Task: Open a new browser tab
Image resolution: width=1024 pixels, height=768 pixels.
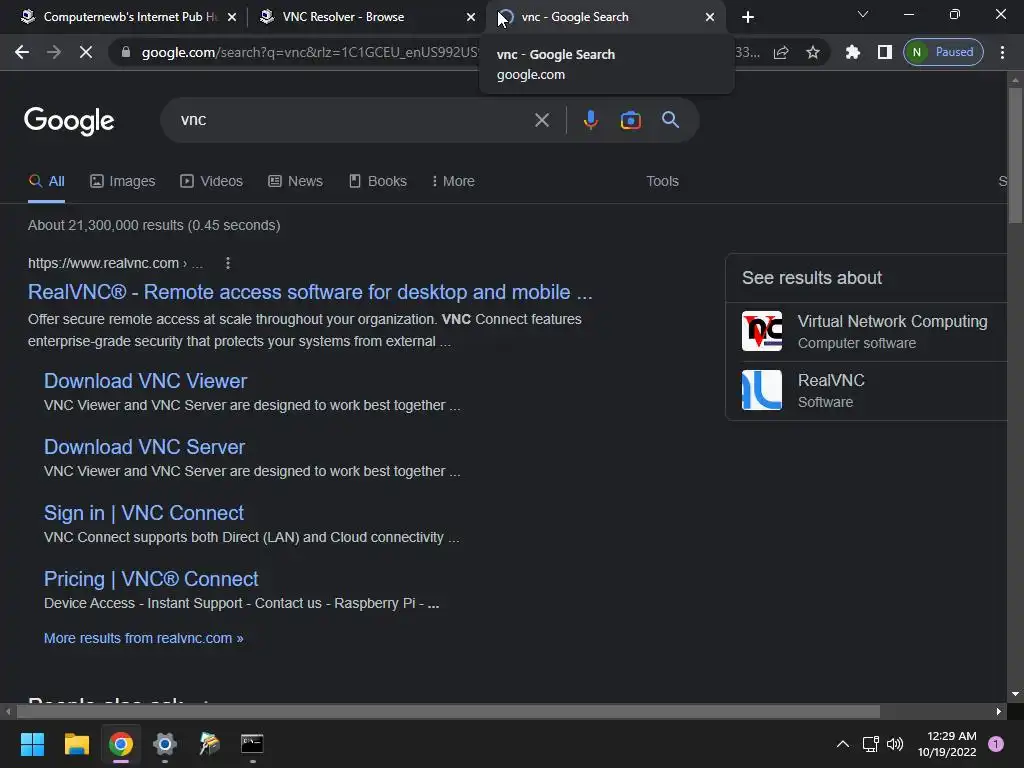Action: [x=748, y=17]
